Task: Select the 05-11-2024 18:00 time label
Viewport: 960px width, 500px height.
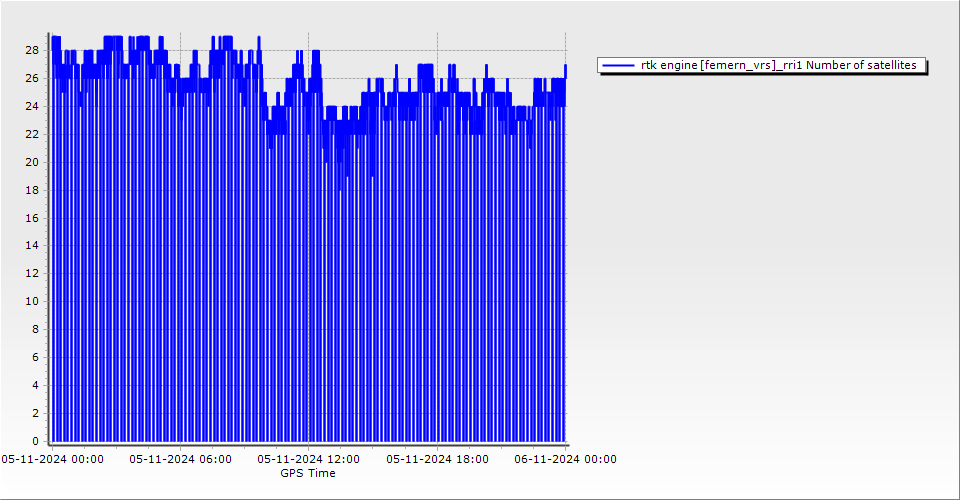Action: (437, 459)
